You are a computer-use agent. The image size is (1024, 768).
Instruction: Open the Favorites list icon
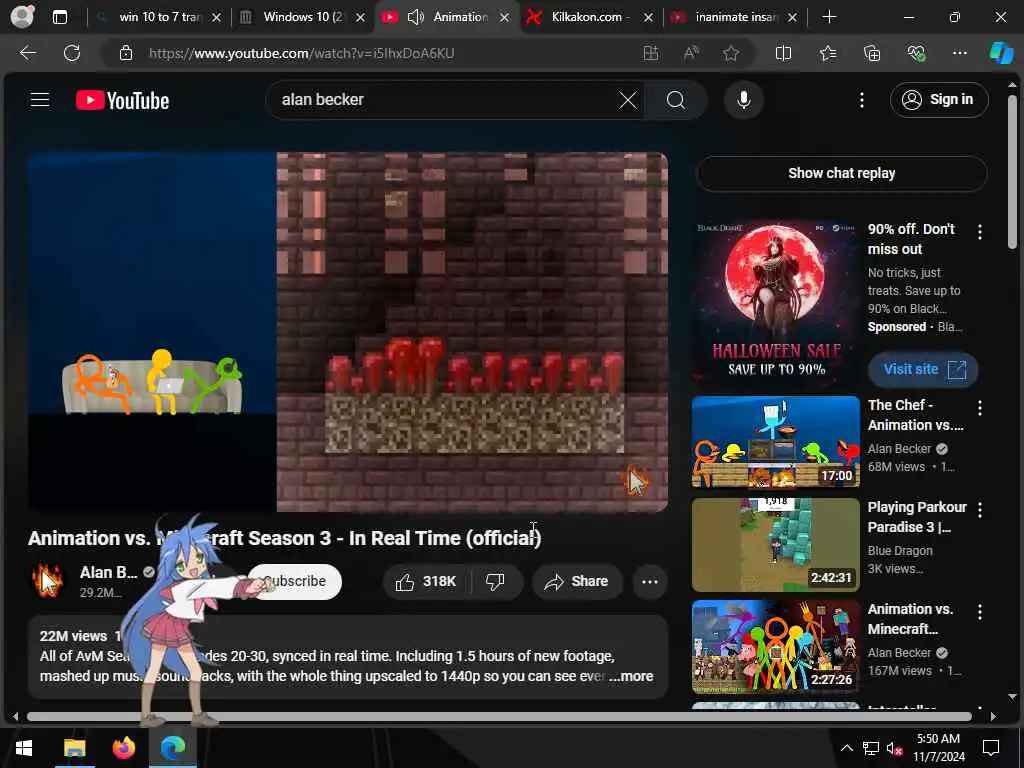(x=828, y=54)
